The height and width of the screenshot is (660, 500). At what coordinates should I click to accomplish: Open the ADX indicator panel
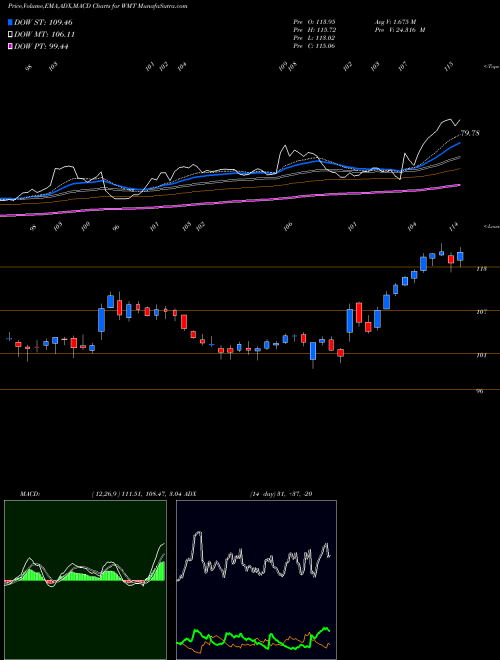coord(256,580)
